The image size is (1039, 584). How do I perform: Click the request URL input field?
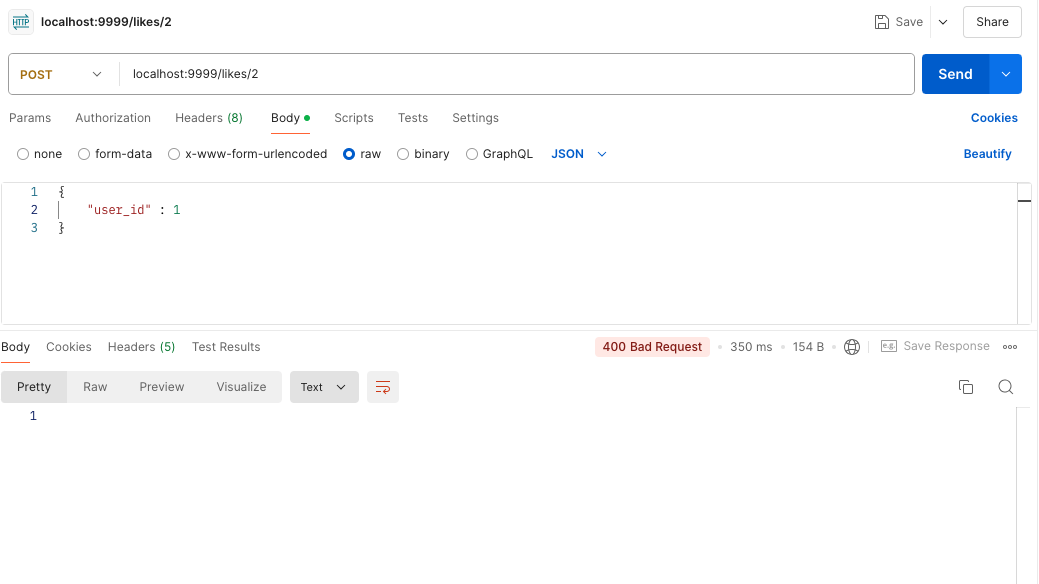pos(517,74)
